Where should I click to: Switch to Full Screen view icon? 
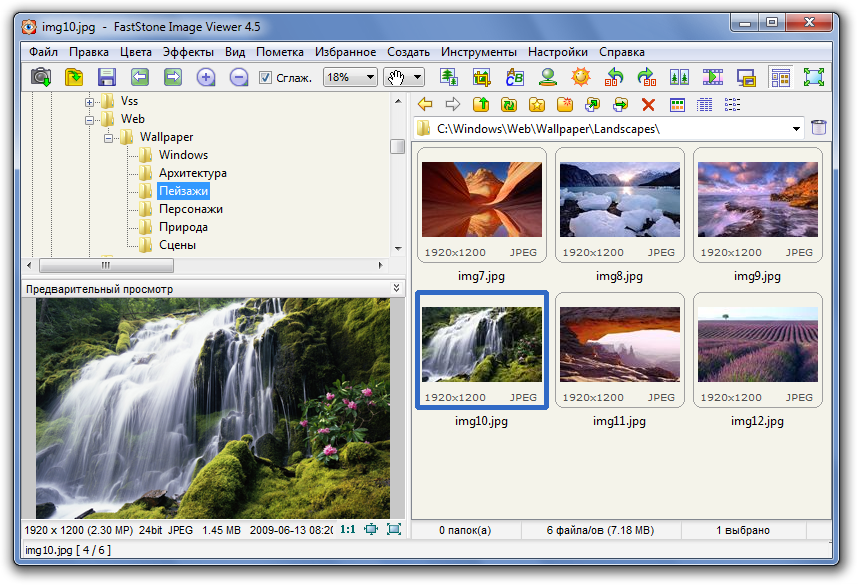click(814, 77)
